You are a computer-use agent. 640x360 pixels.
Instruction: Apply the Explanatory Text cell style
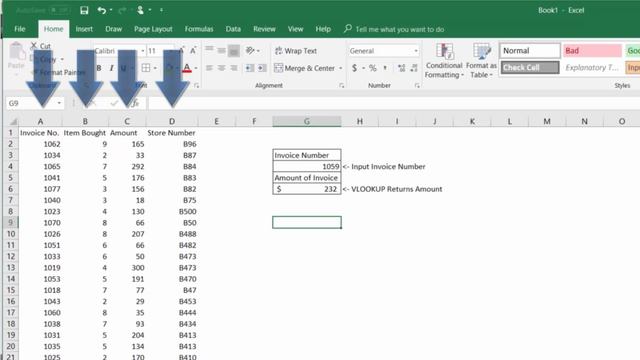(592, 67)
